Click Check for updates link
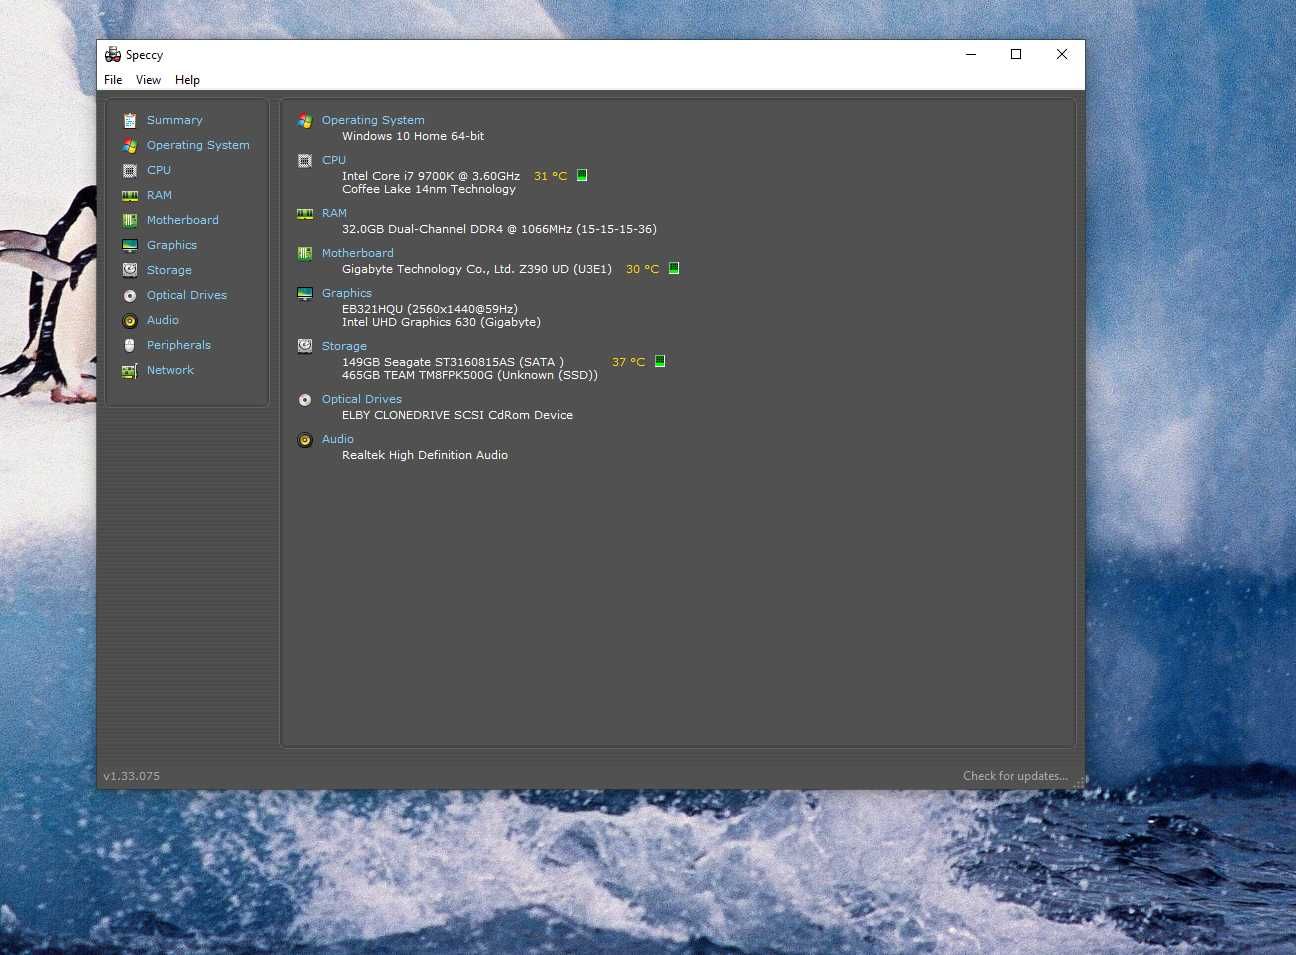1296x955 pixels. [1015, 776]
